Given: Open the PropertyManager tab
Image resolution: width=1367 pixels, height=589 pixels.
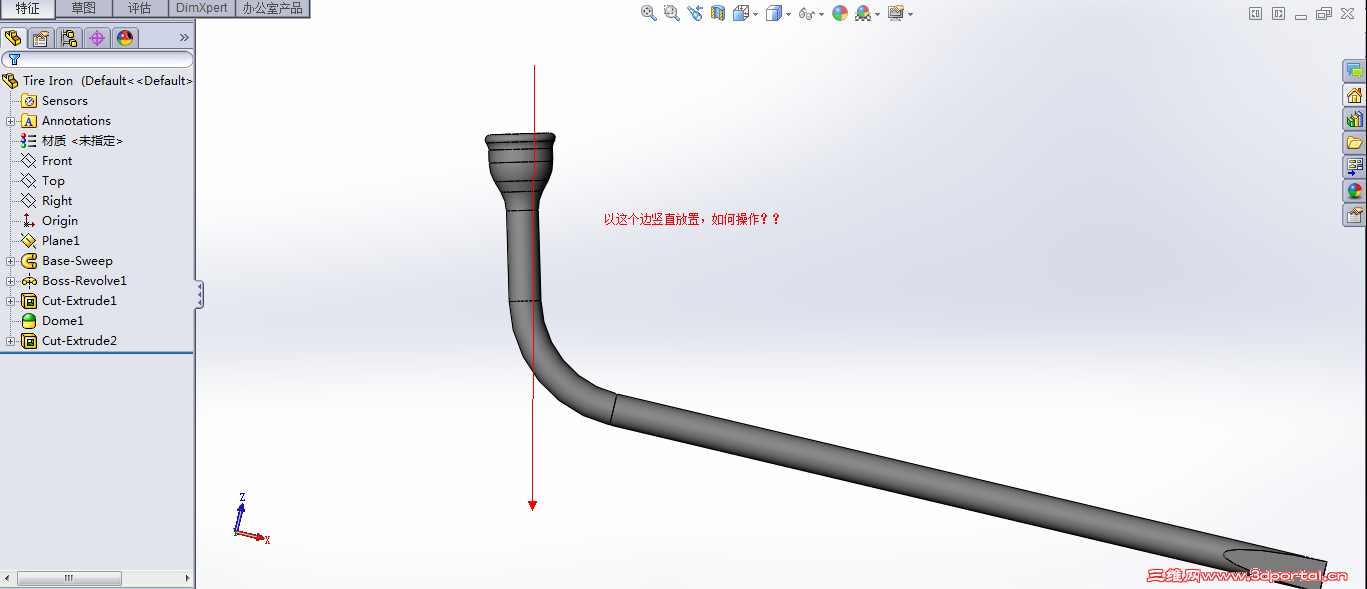Looking at the screenshot, I should [41, 38].
